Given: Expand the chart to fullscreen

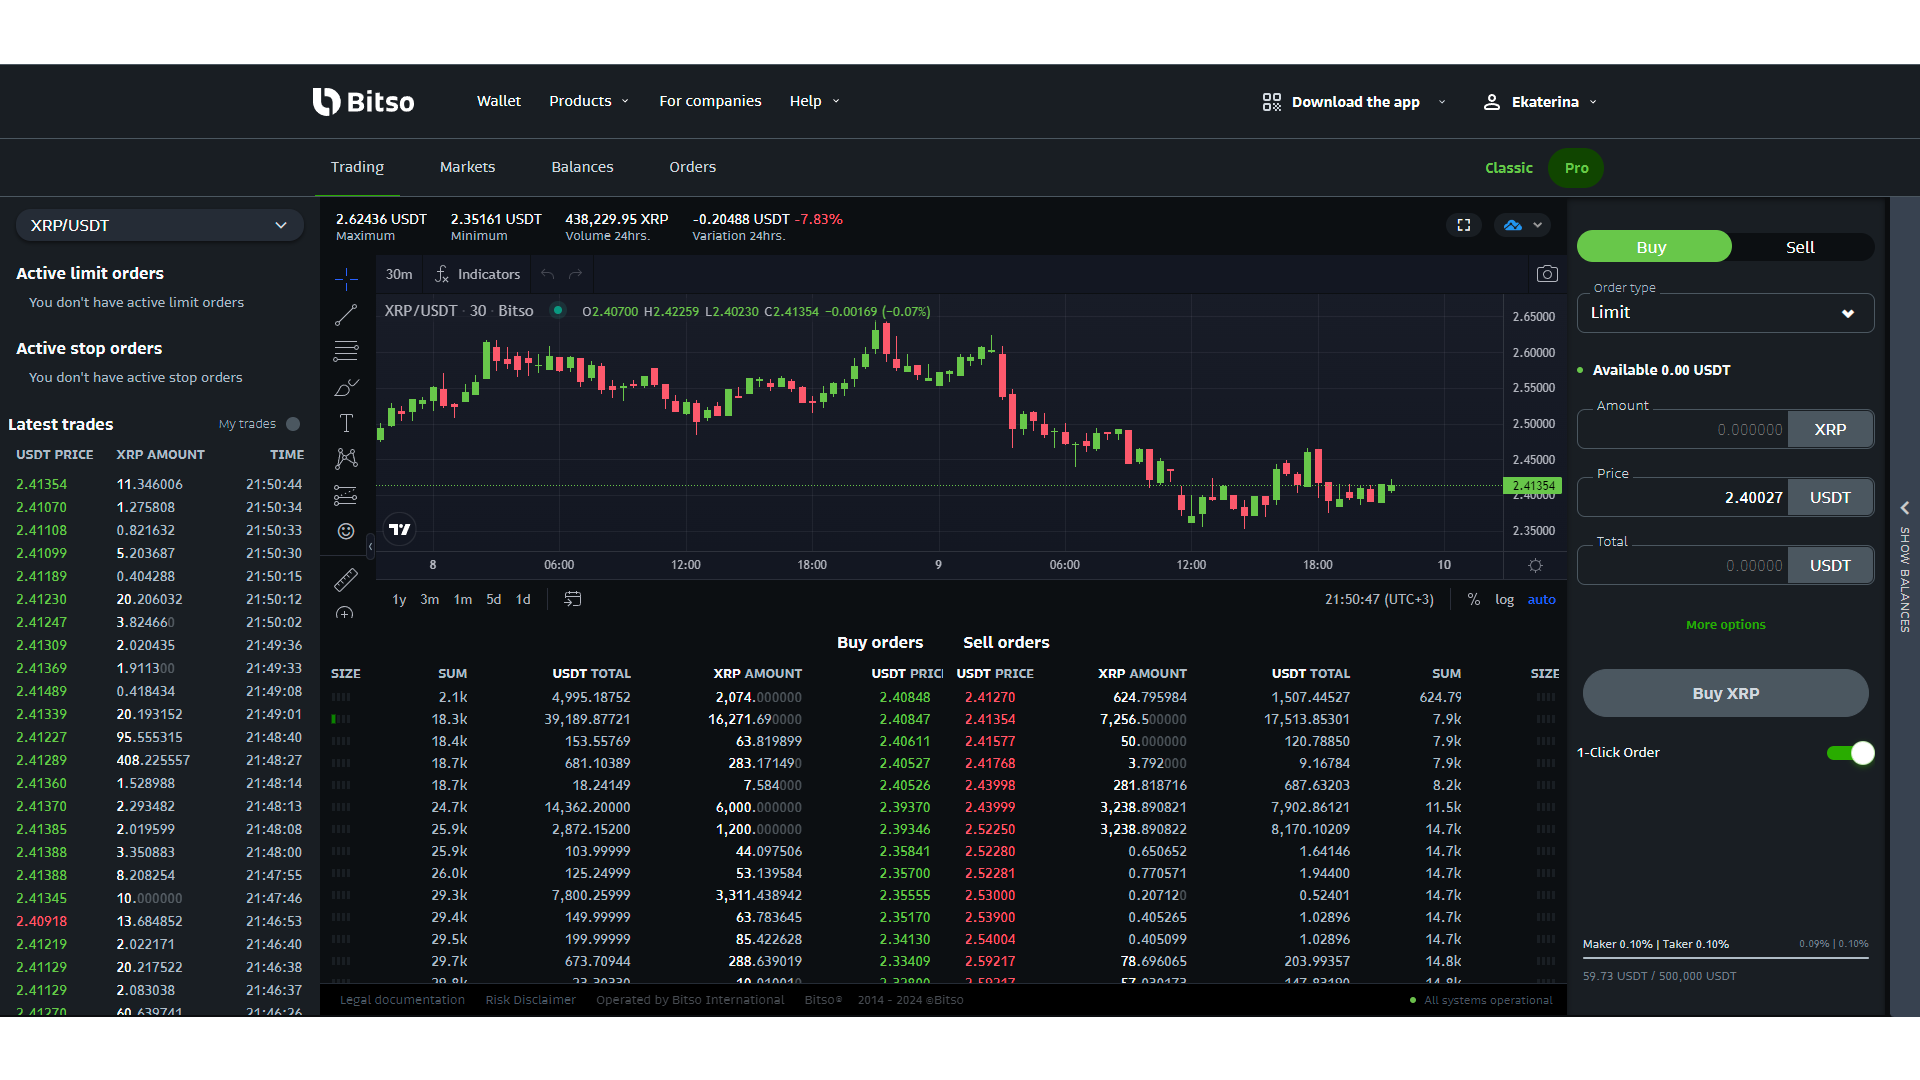Looking at the screenshot, I should [x=1463, y=224].
